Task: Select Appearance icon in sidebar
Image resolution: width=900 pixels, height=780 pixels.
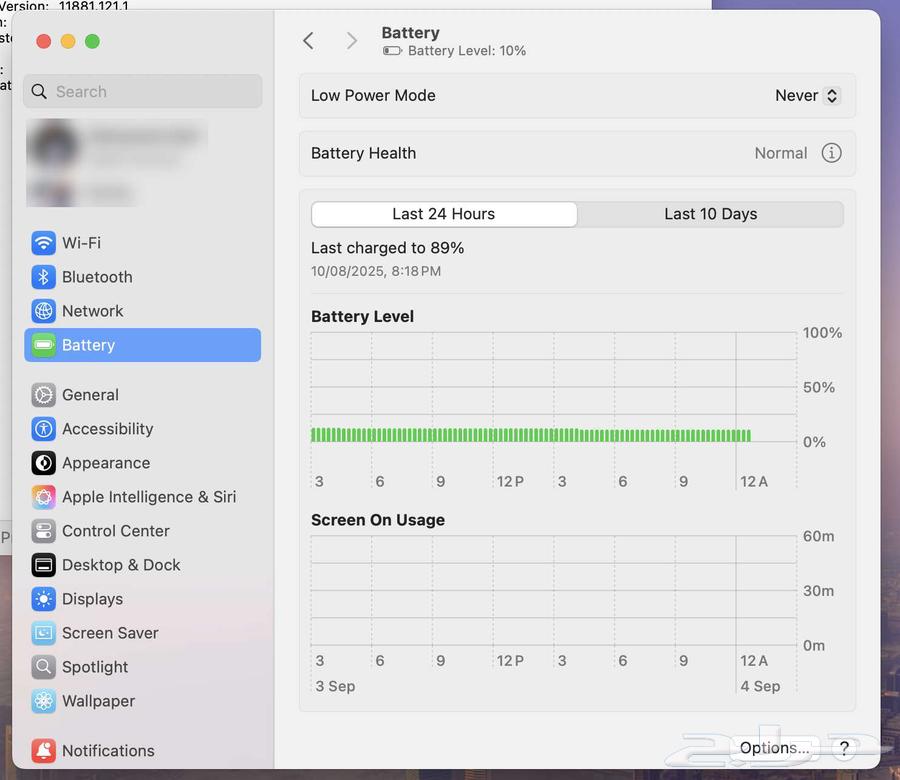Action: coord(43,463)
